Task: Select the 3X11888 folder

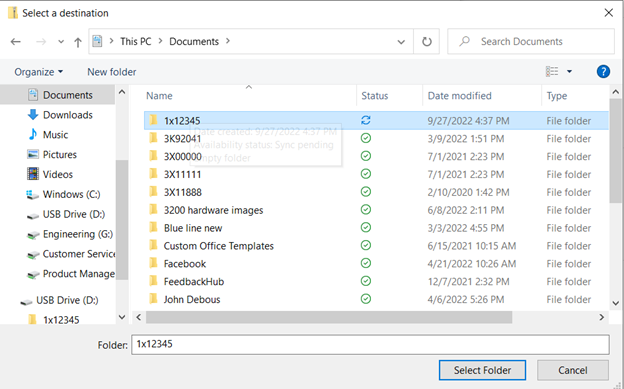Action: click(183, 192)
